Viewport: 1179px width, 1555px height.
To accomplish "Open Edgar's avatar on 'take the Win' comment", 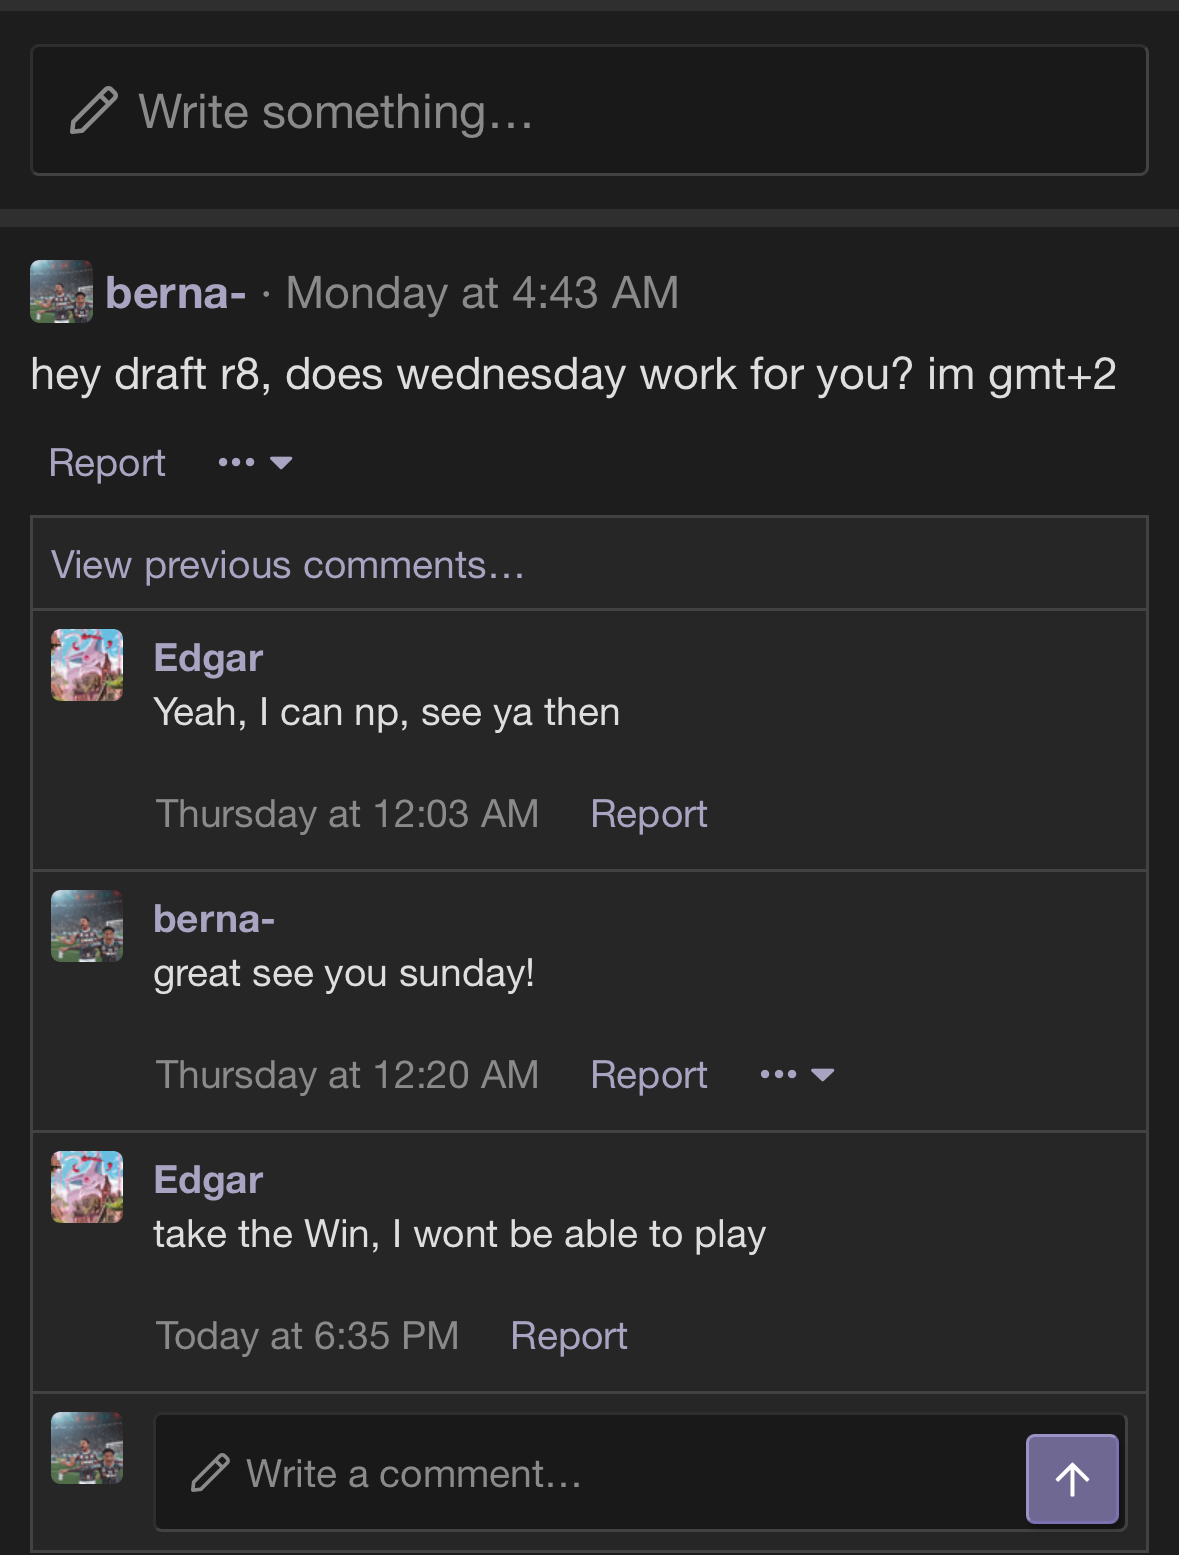I will (87, 1187).
